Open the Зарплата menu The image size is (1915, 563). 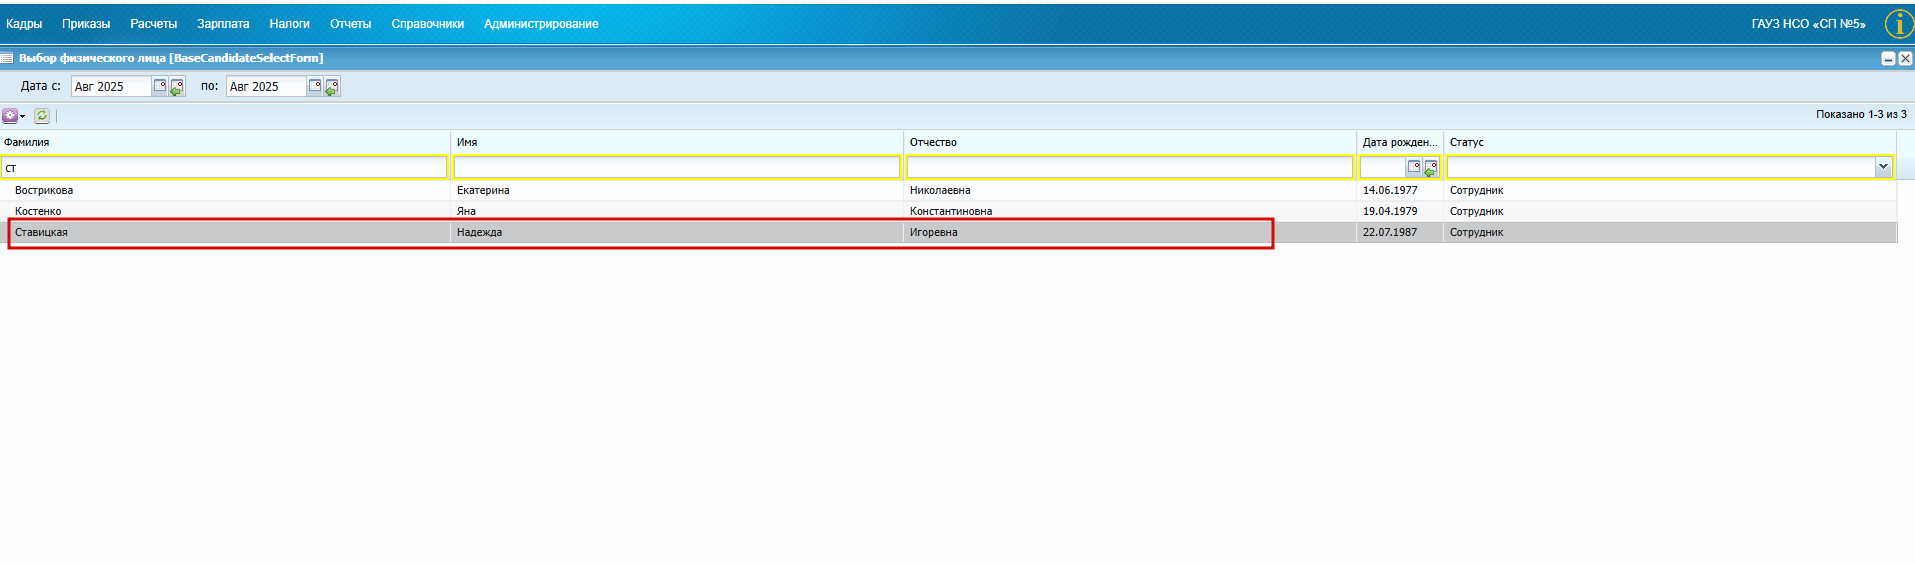[223, 24]
